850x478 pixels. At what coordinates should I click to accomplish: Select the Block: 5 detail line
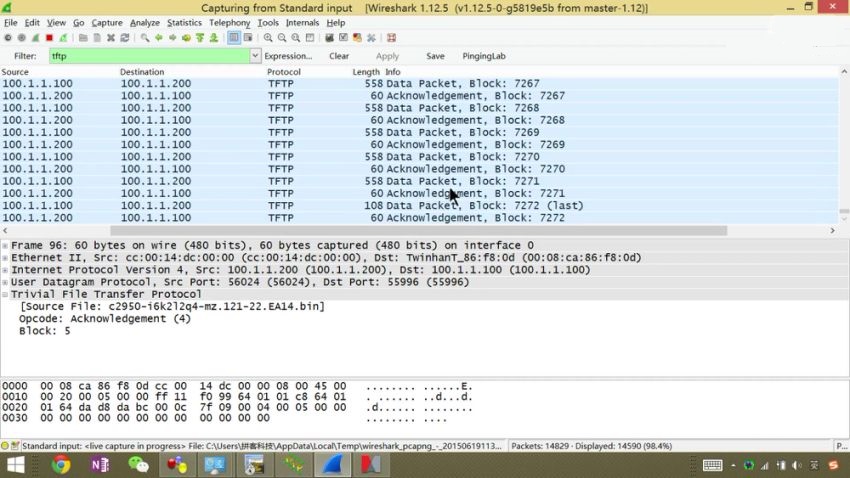point(45,331)
